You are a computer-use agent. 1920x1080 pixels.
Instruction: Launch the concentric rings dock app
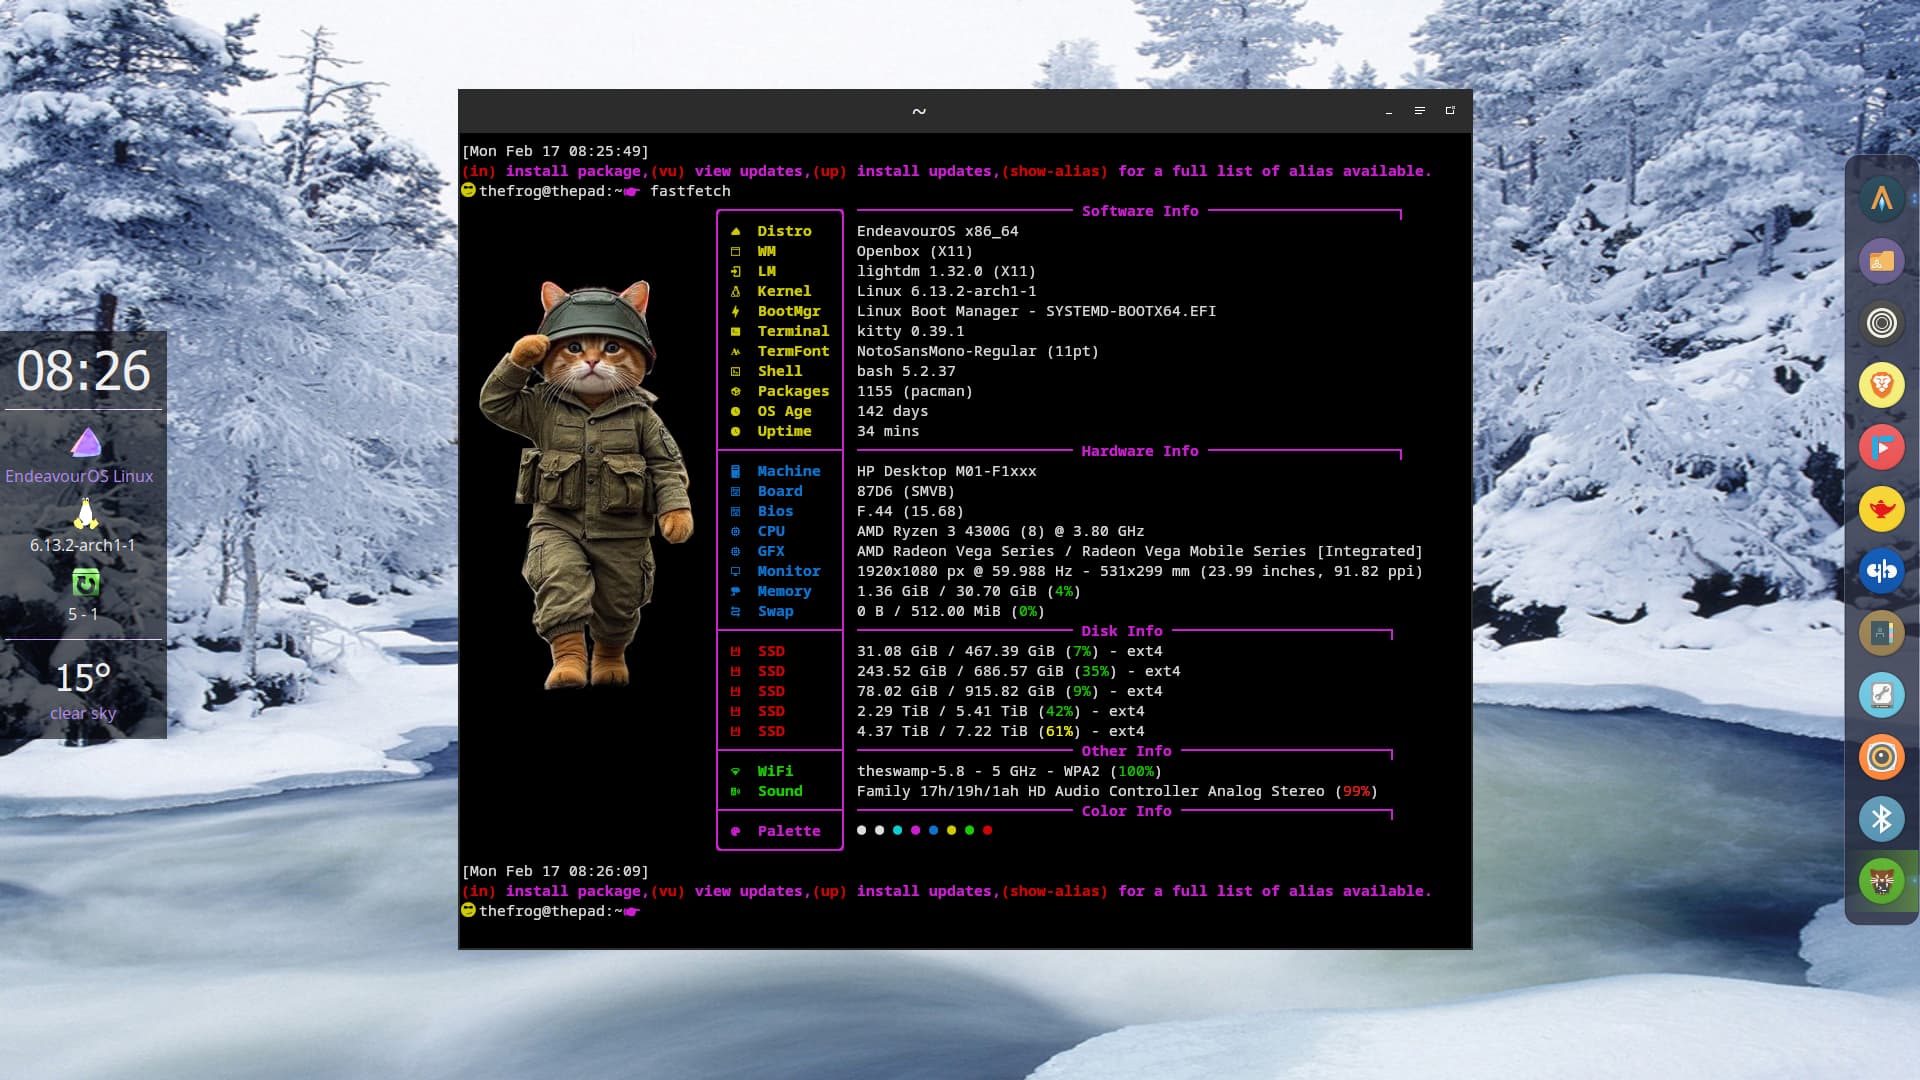[1881, 323]
